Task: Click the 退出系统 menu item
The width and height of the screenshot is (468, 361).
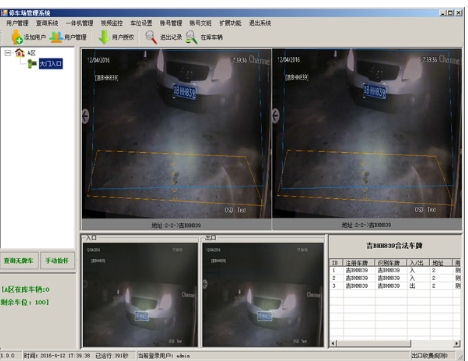Action: 260,23
